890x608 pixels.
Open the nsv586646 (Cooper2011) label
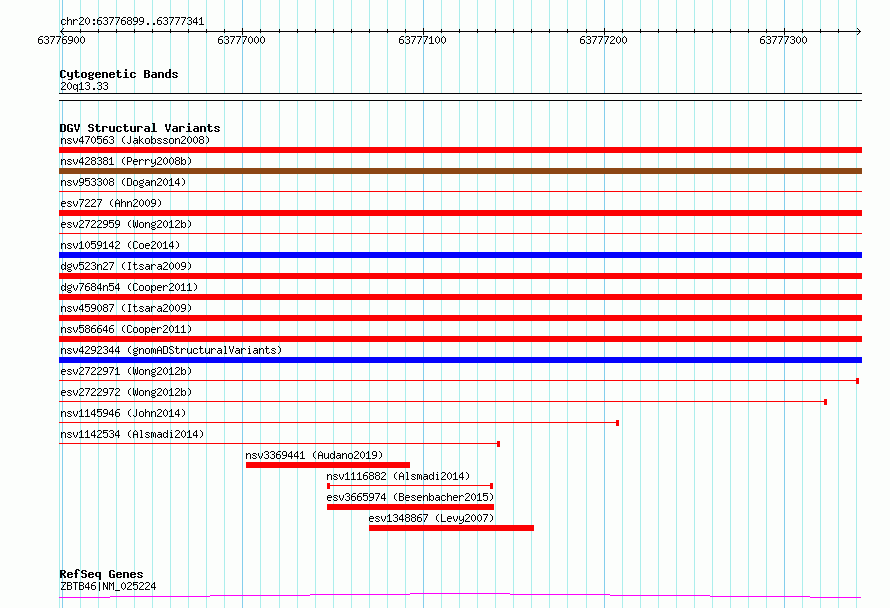point(126,329)
